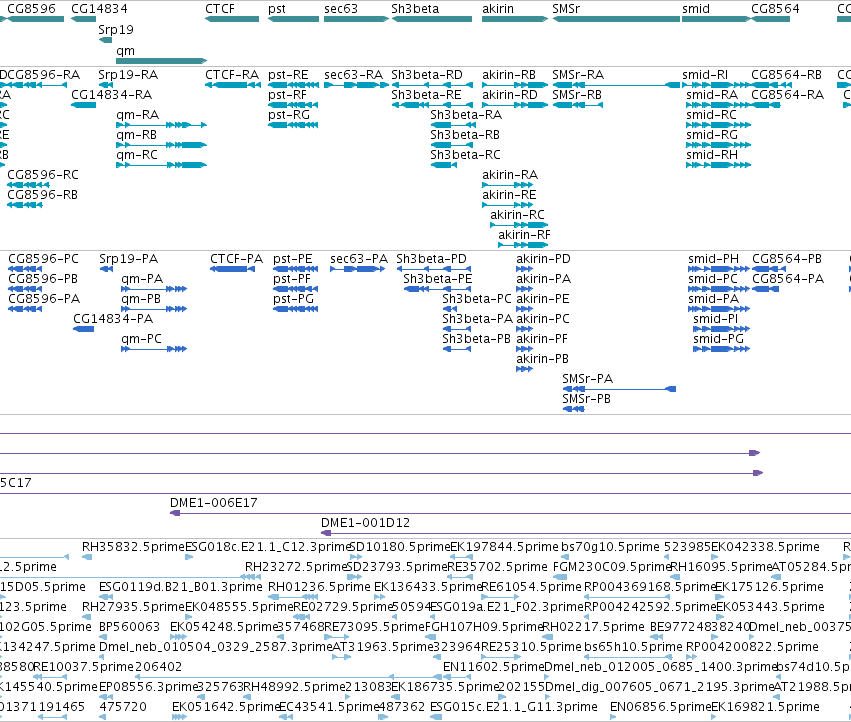Select protein akirin-PD
851x722 pixels.
tap(524, 269)
